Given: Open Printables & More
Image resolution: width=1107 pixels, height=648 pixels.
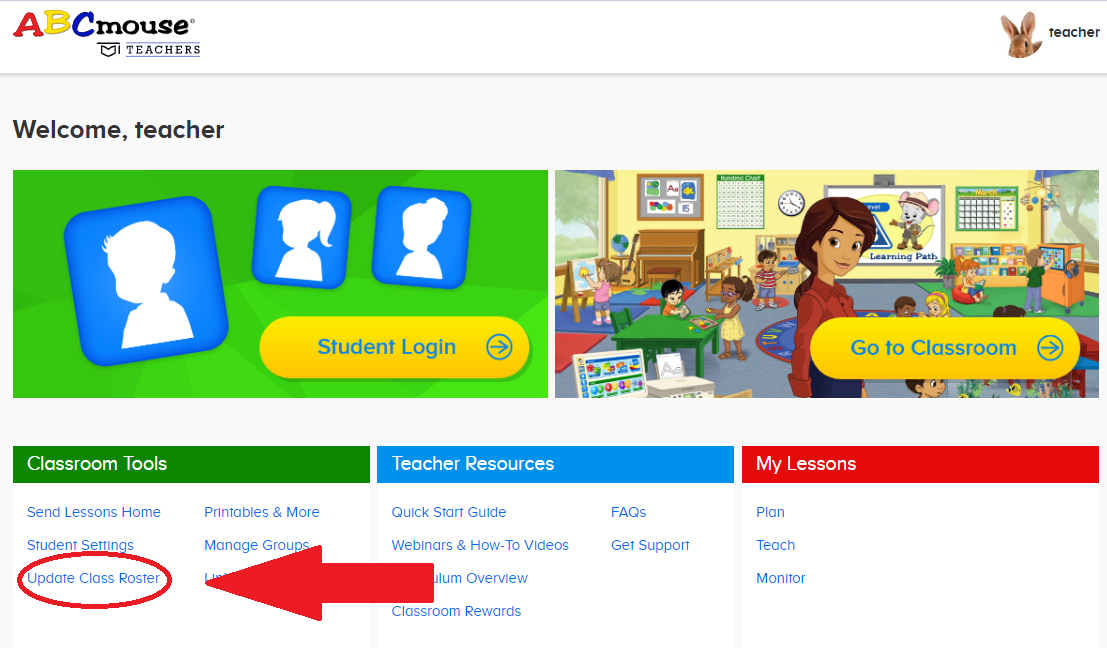Looking at the screenshot, I should 261,512.
